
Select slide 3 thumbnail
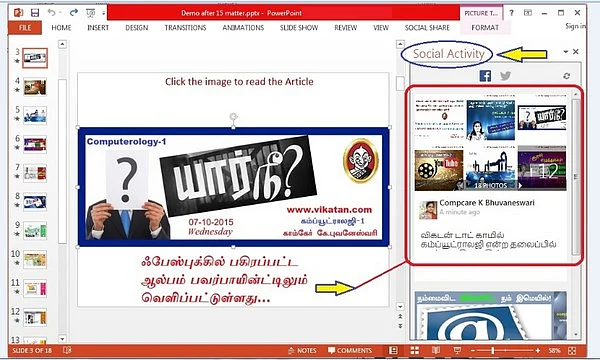click(x=35, y=58)
